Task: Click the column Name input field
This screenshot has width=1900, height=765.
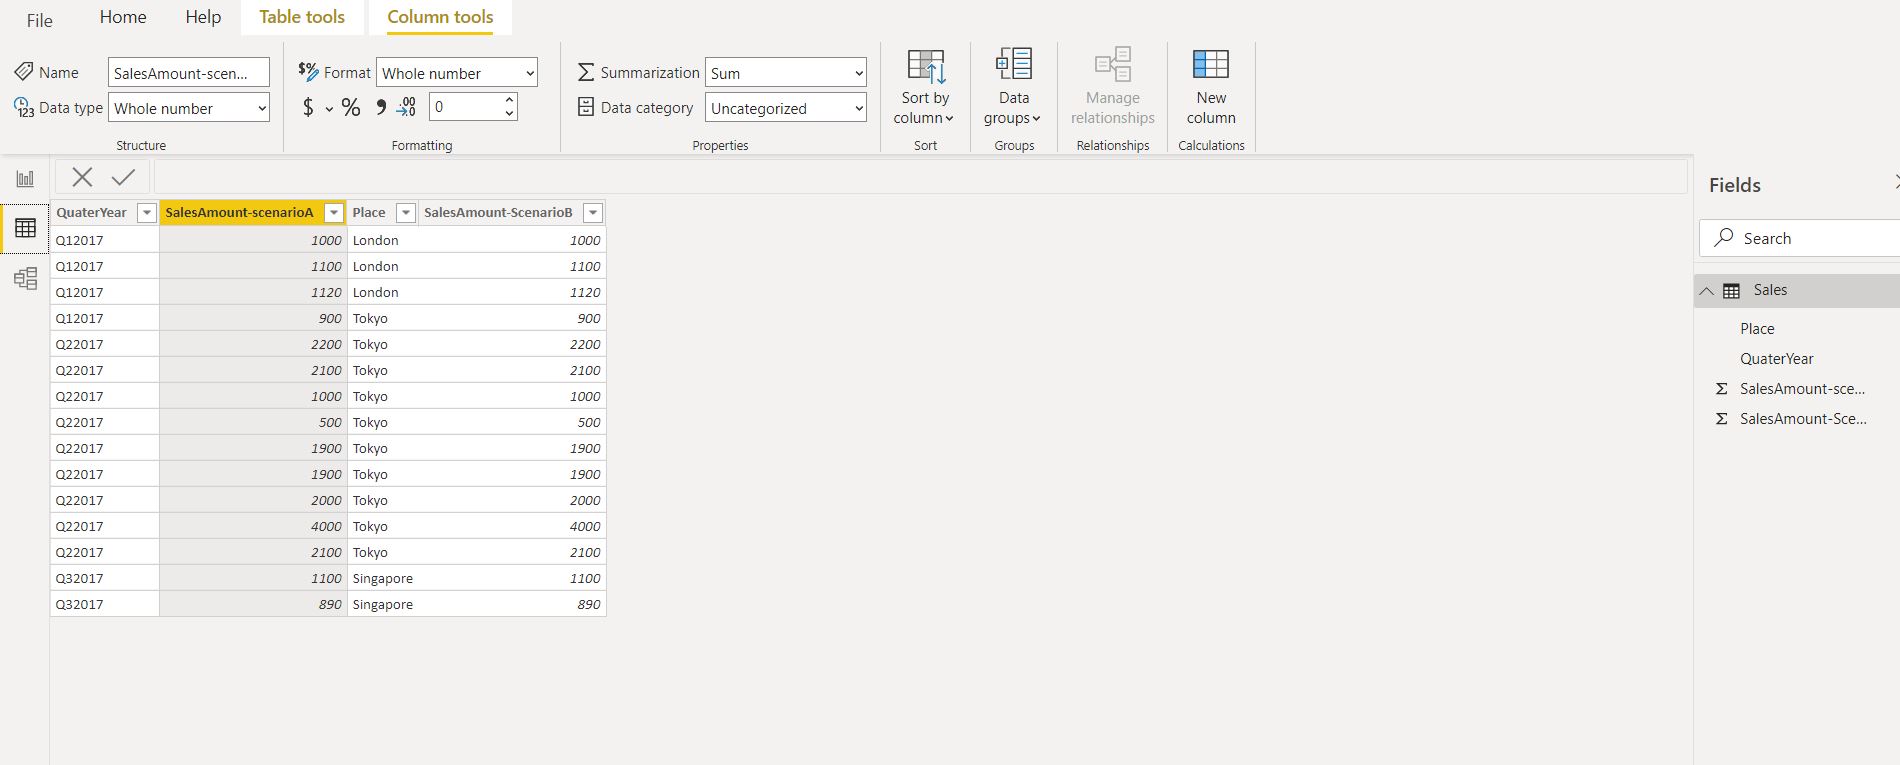Action: [189, 73]
